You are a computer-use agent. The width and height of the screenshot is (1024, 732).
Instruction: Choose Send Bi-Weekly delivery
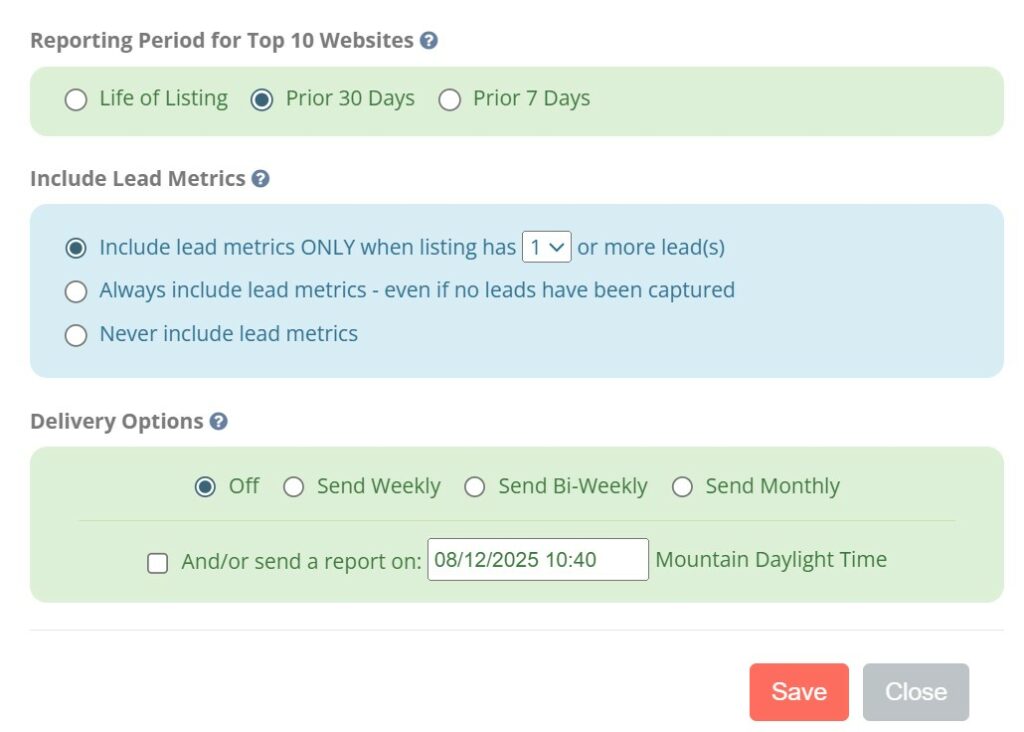(474, 487)
